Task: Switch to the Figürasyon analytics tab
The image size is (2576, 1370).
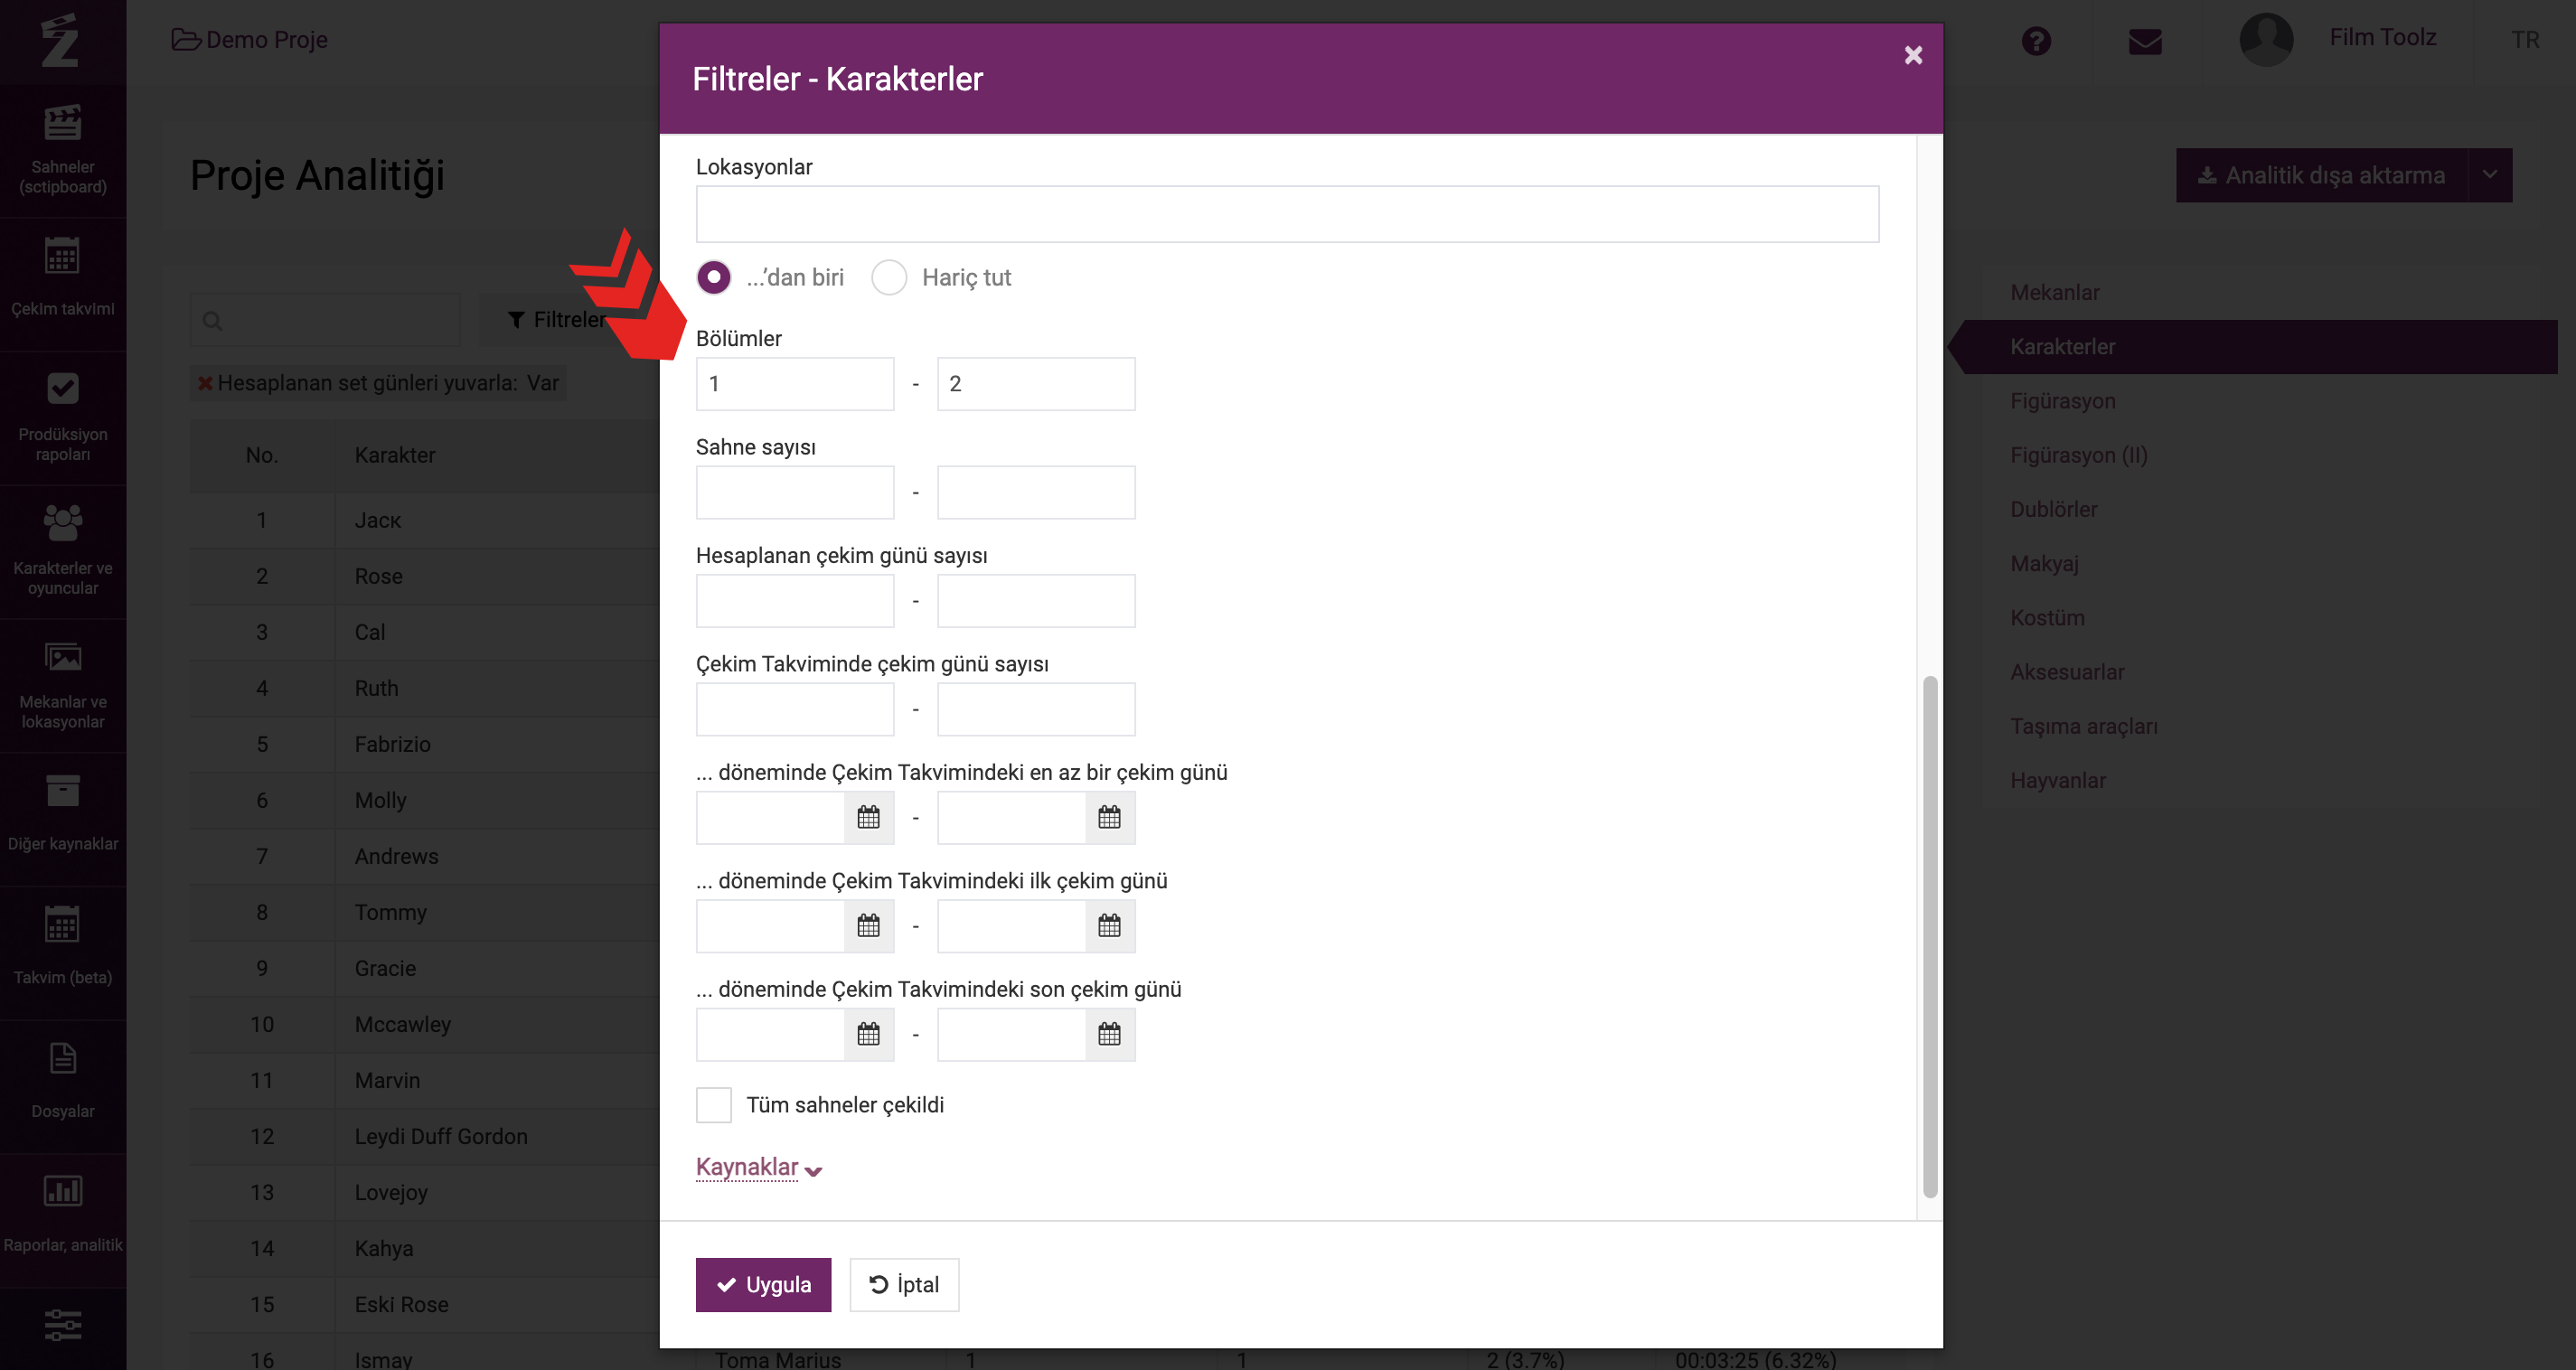Action: click(x=2063, y=401)
